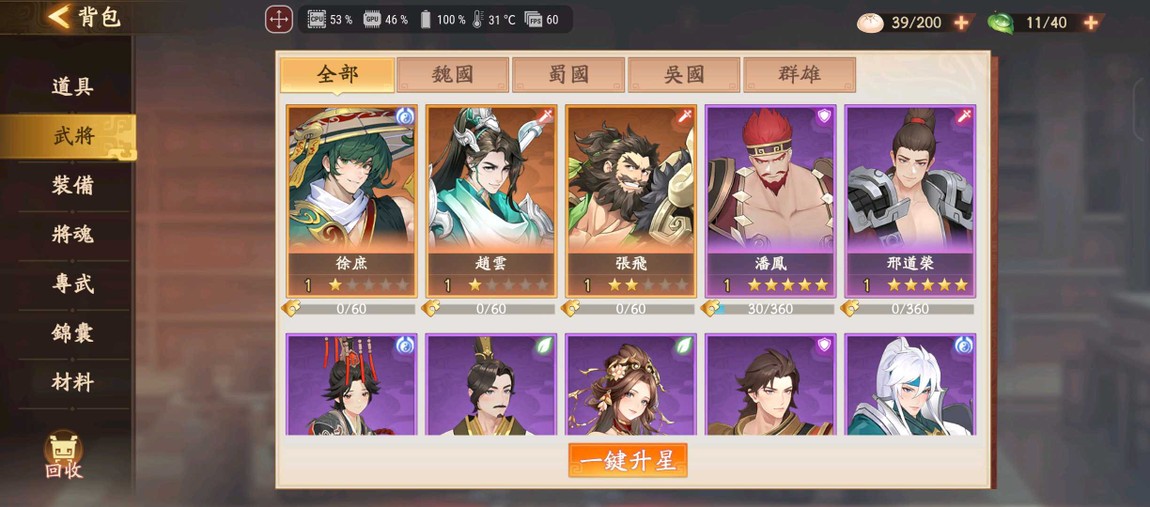The image size is (1150, 507).
Task: Select the 趙雲 hero card
Action: click(491, 201)
